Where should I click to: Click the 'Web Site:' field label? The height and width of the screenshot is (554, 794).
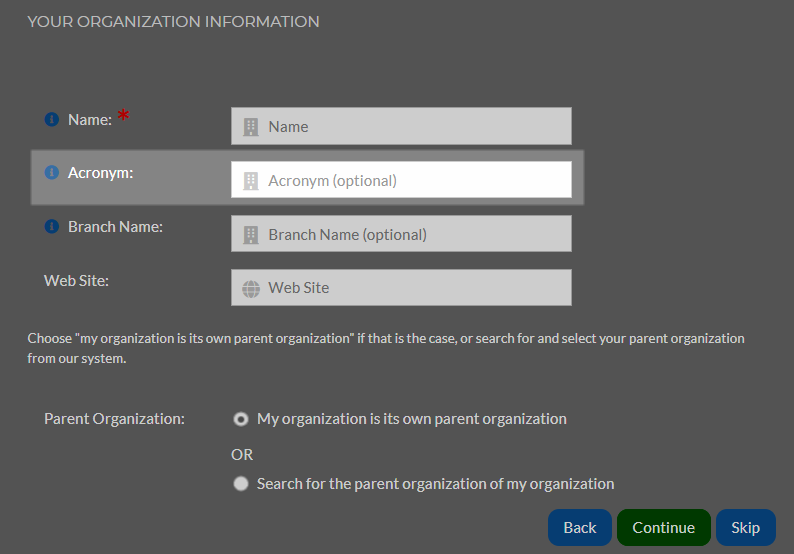tap(76, 281)
